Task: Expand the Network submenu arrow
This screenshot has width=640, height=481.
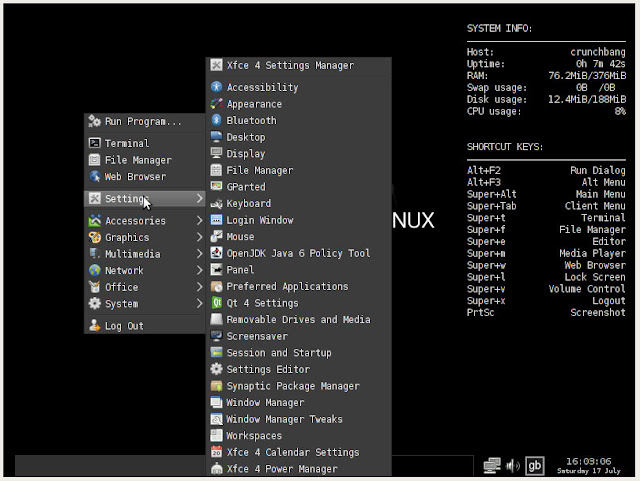Action: (x=199, y=270)
